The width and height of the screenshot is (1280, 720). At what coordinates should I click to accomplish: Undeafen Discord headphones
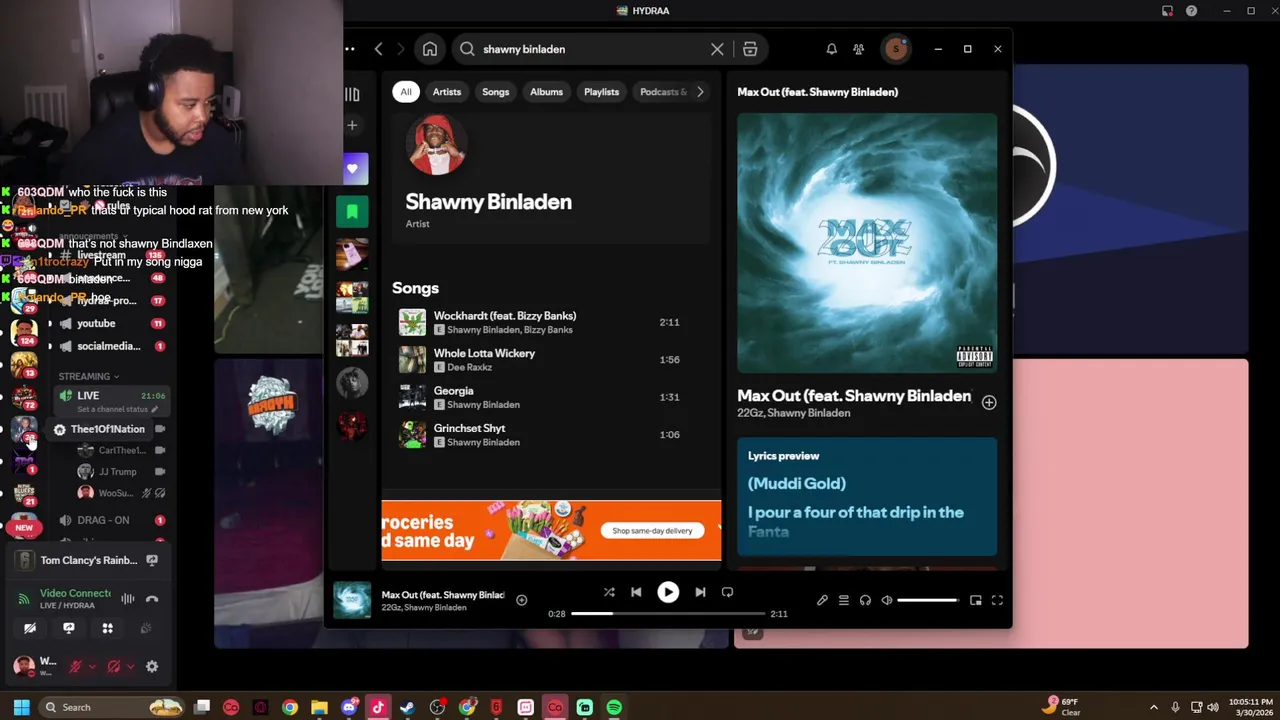pyautogui.click(x=113, y=667)
